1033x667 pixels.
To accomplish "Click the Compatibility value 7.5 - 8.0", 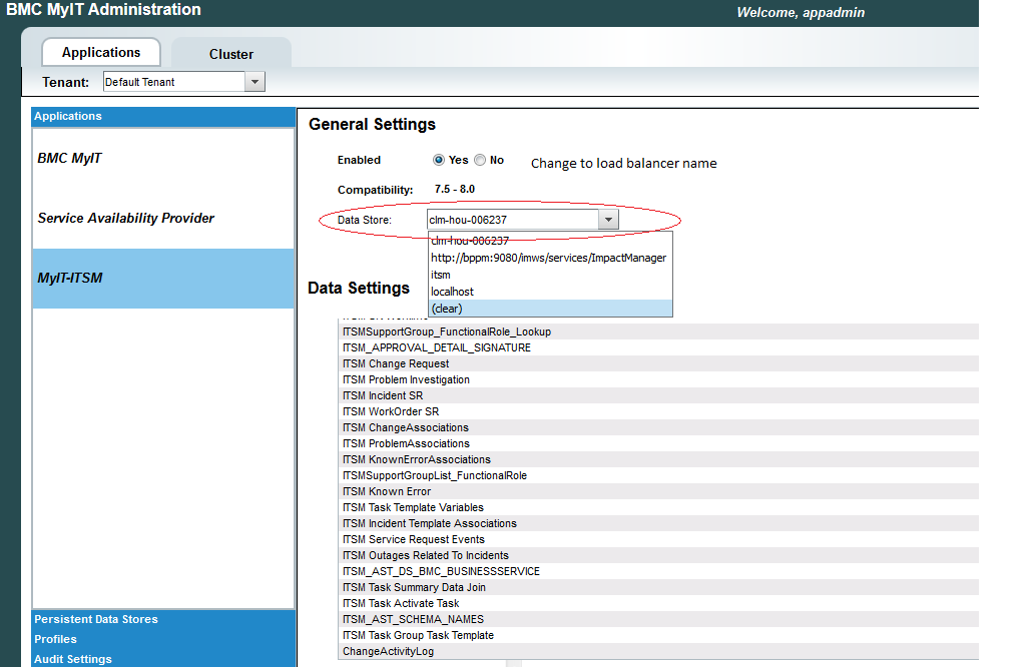I will tap(455, 189).
